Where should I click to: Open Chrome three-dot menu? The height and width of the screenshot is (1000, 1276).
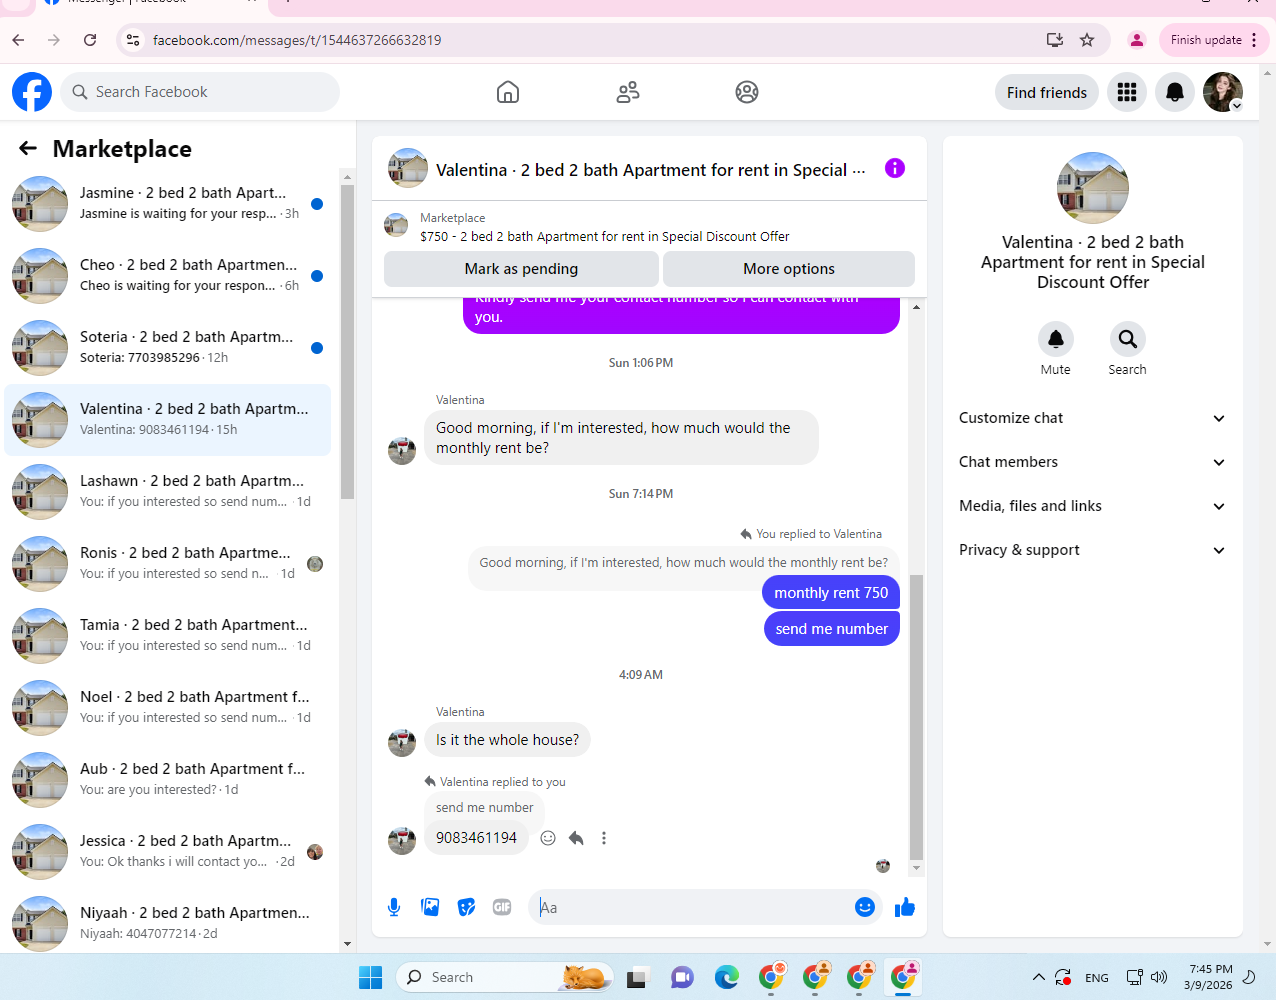[1254, 40]
